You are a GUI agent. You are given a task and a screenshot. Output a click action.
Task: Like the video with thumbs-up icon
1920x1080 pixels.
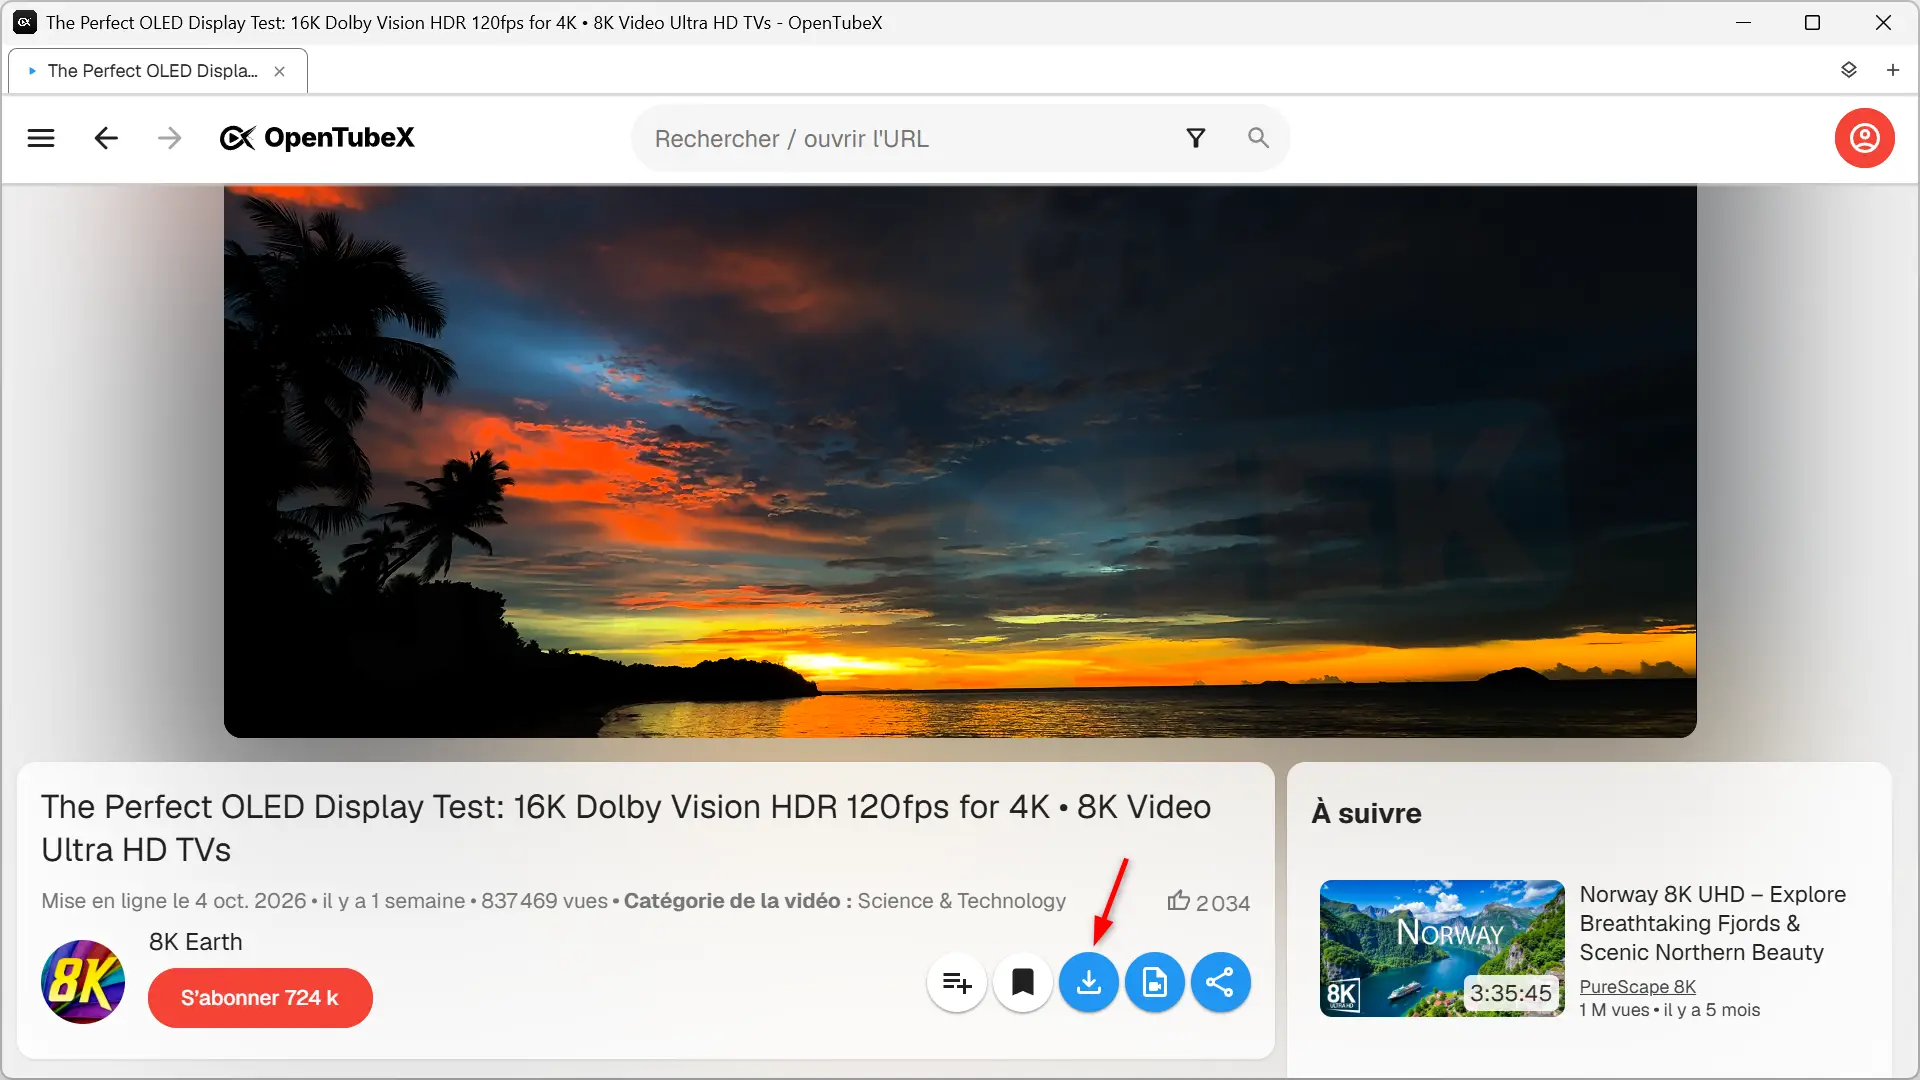point(1179,901)
